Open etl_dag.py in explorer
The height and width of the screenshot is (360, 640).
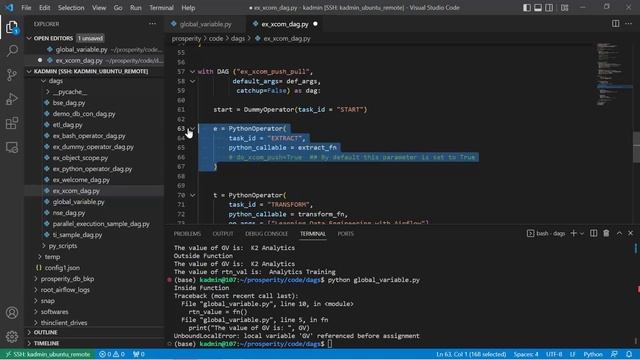click(67, 125)
